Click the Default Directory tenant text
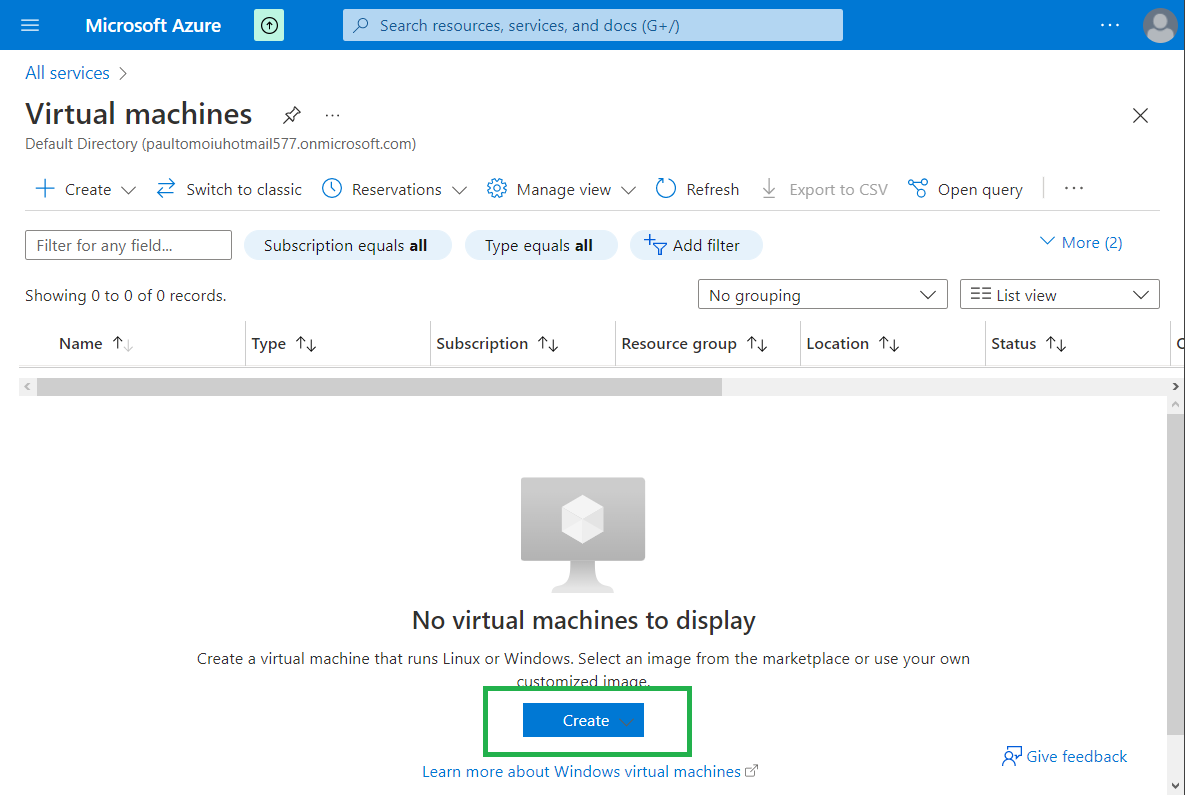Viewport: 1185px width, 795px height. (221, 144)
